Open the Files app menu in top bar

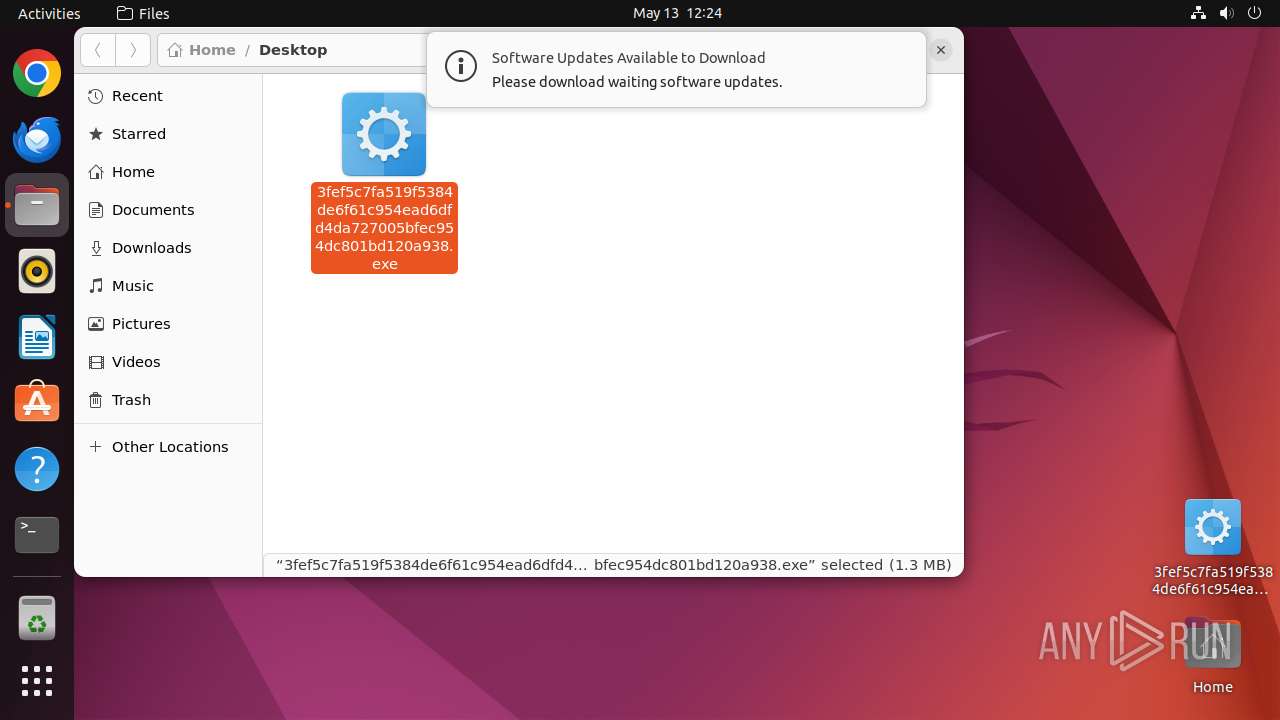tap(143, 13)
